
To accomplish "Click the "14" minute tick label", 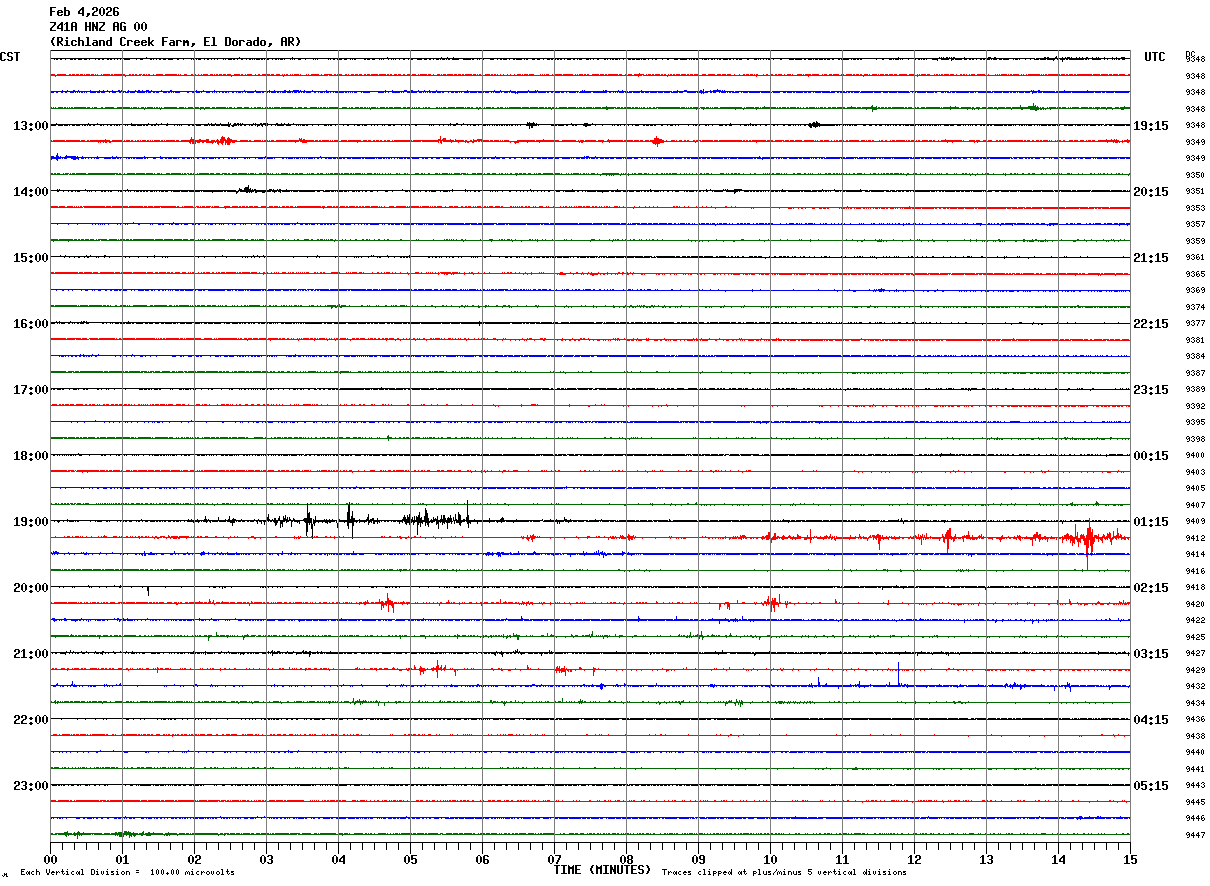I will point(1058,859).
